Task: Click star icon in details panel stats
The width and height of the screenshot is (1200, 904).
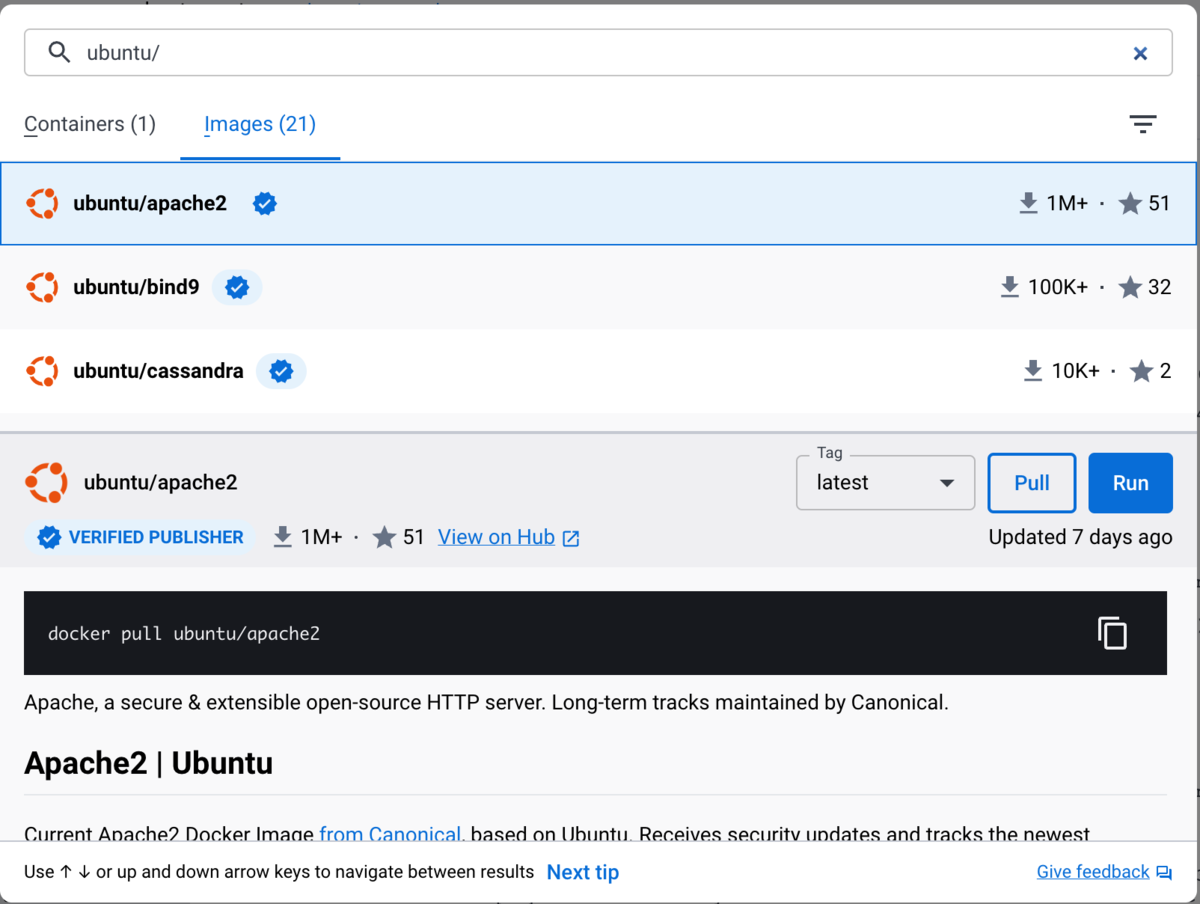Action: [384, 538]
